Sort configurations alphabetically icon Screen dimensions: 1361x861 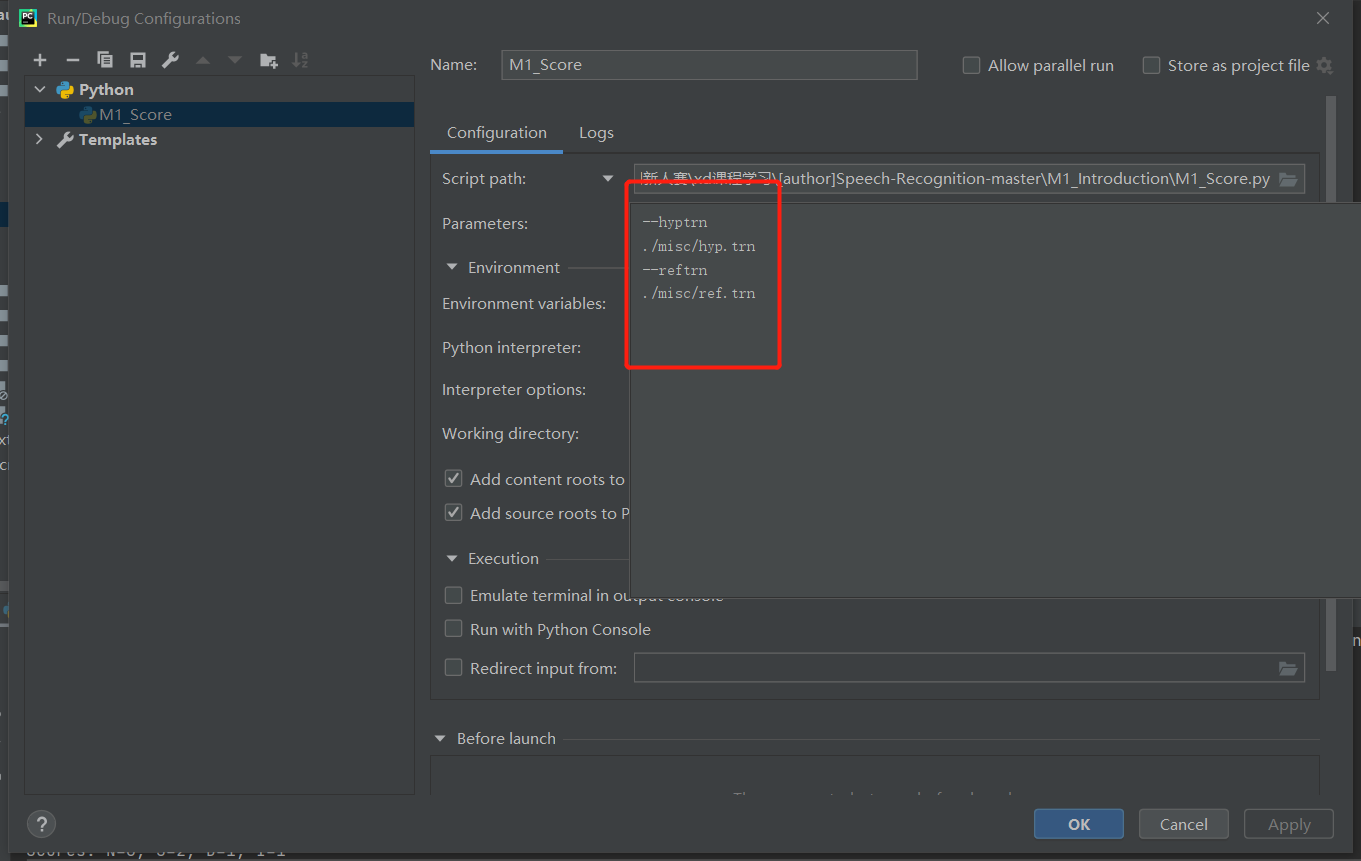click(300, 60)
